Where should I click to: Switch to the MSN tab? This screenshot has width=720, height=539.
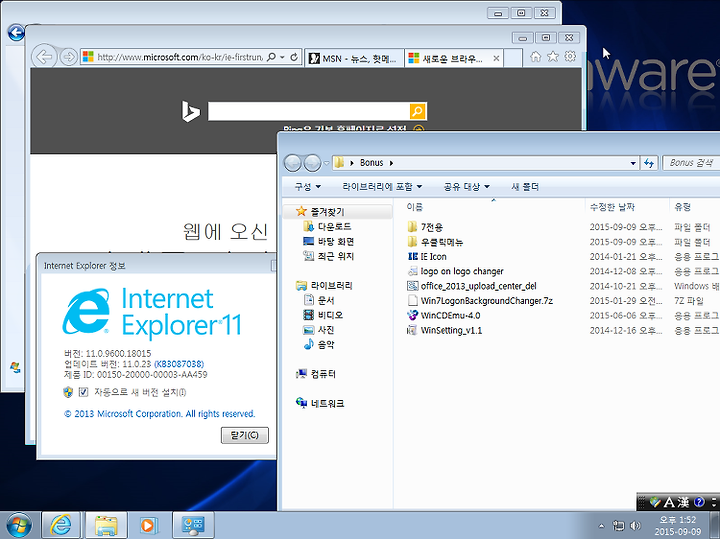(354, 58)
